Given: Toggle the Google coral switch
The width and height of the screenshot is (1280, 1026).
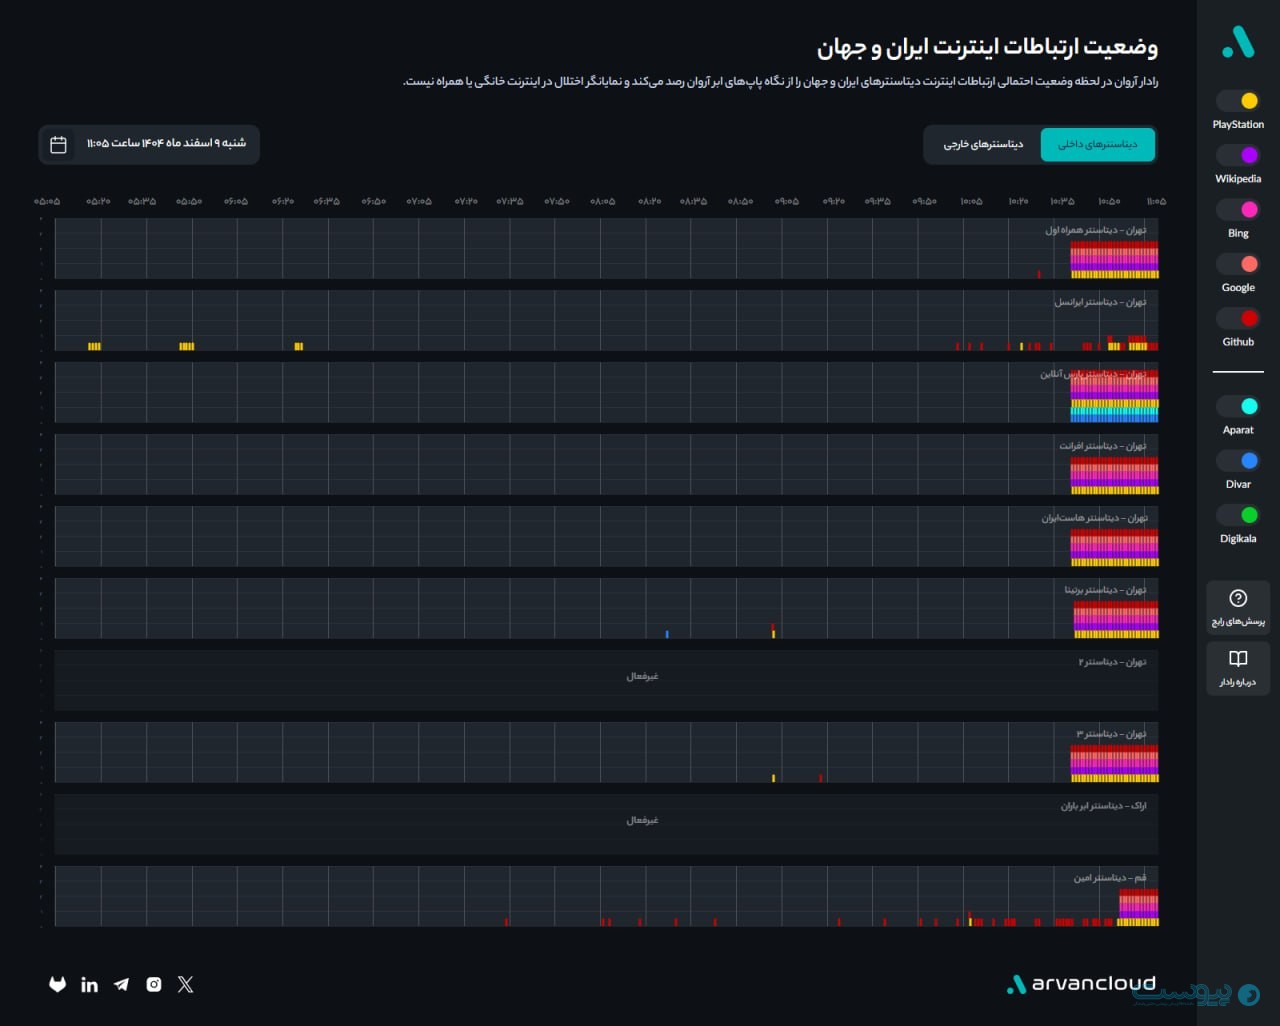Looking at the screenshot, I should click(x=1238, y=264).
